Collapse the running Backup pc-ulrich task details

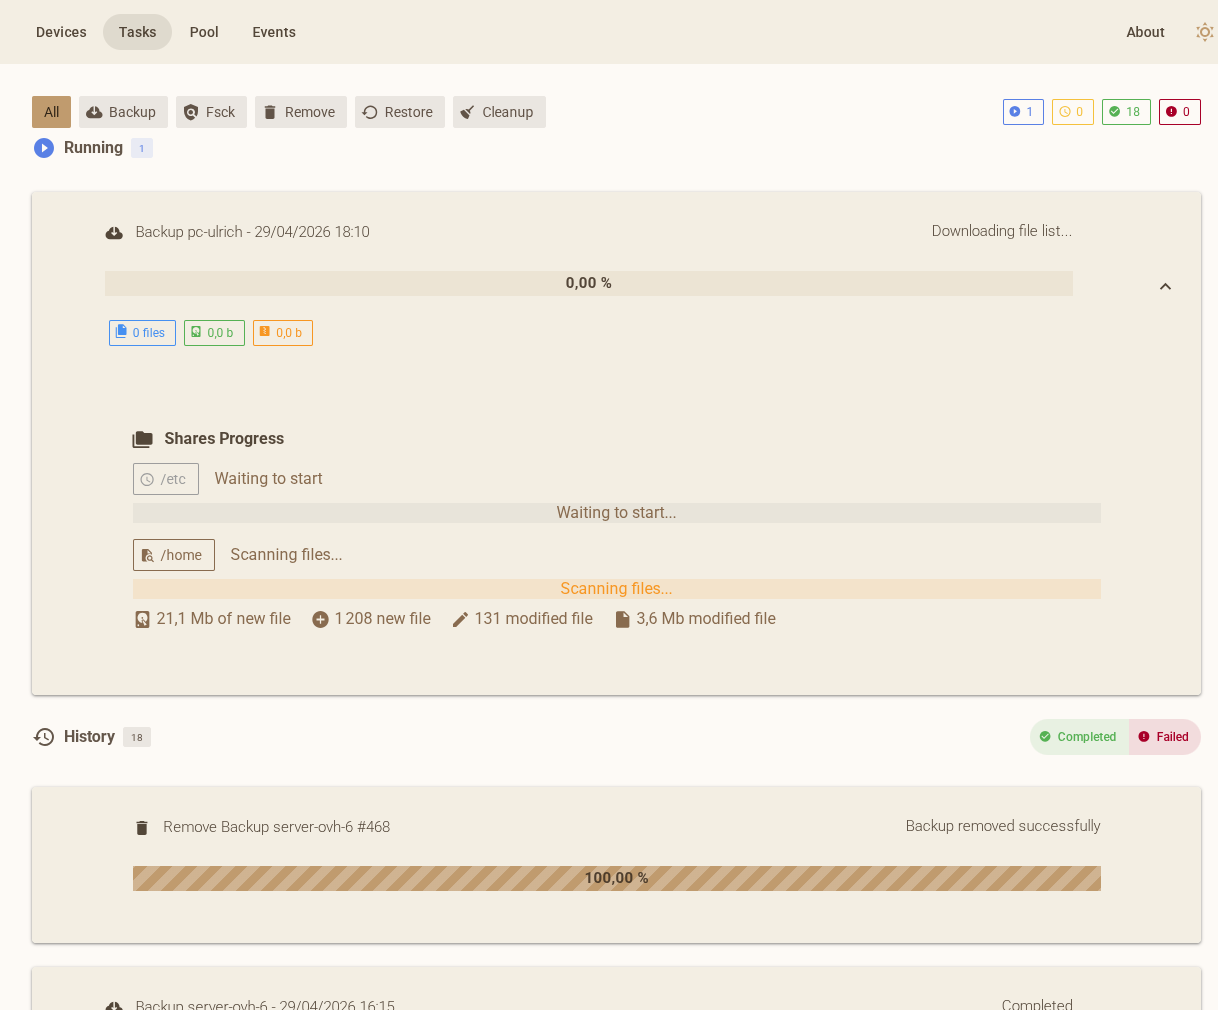tap(1165, 286)
